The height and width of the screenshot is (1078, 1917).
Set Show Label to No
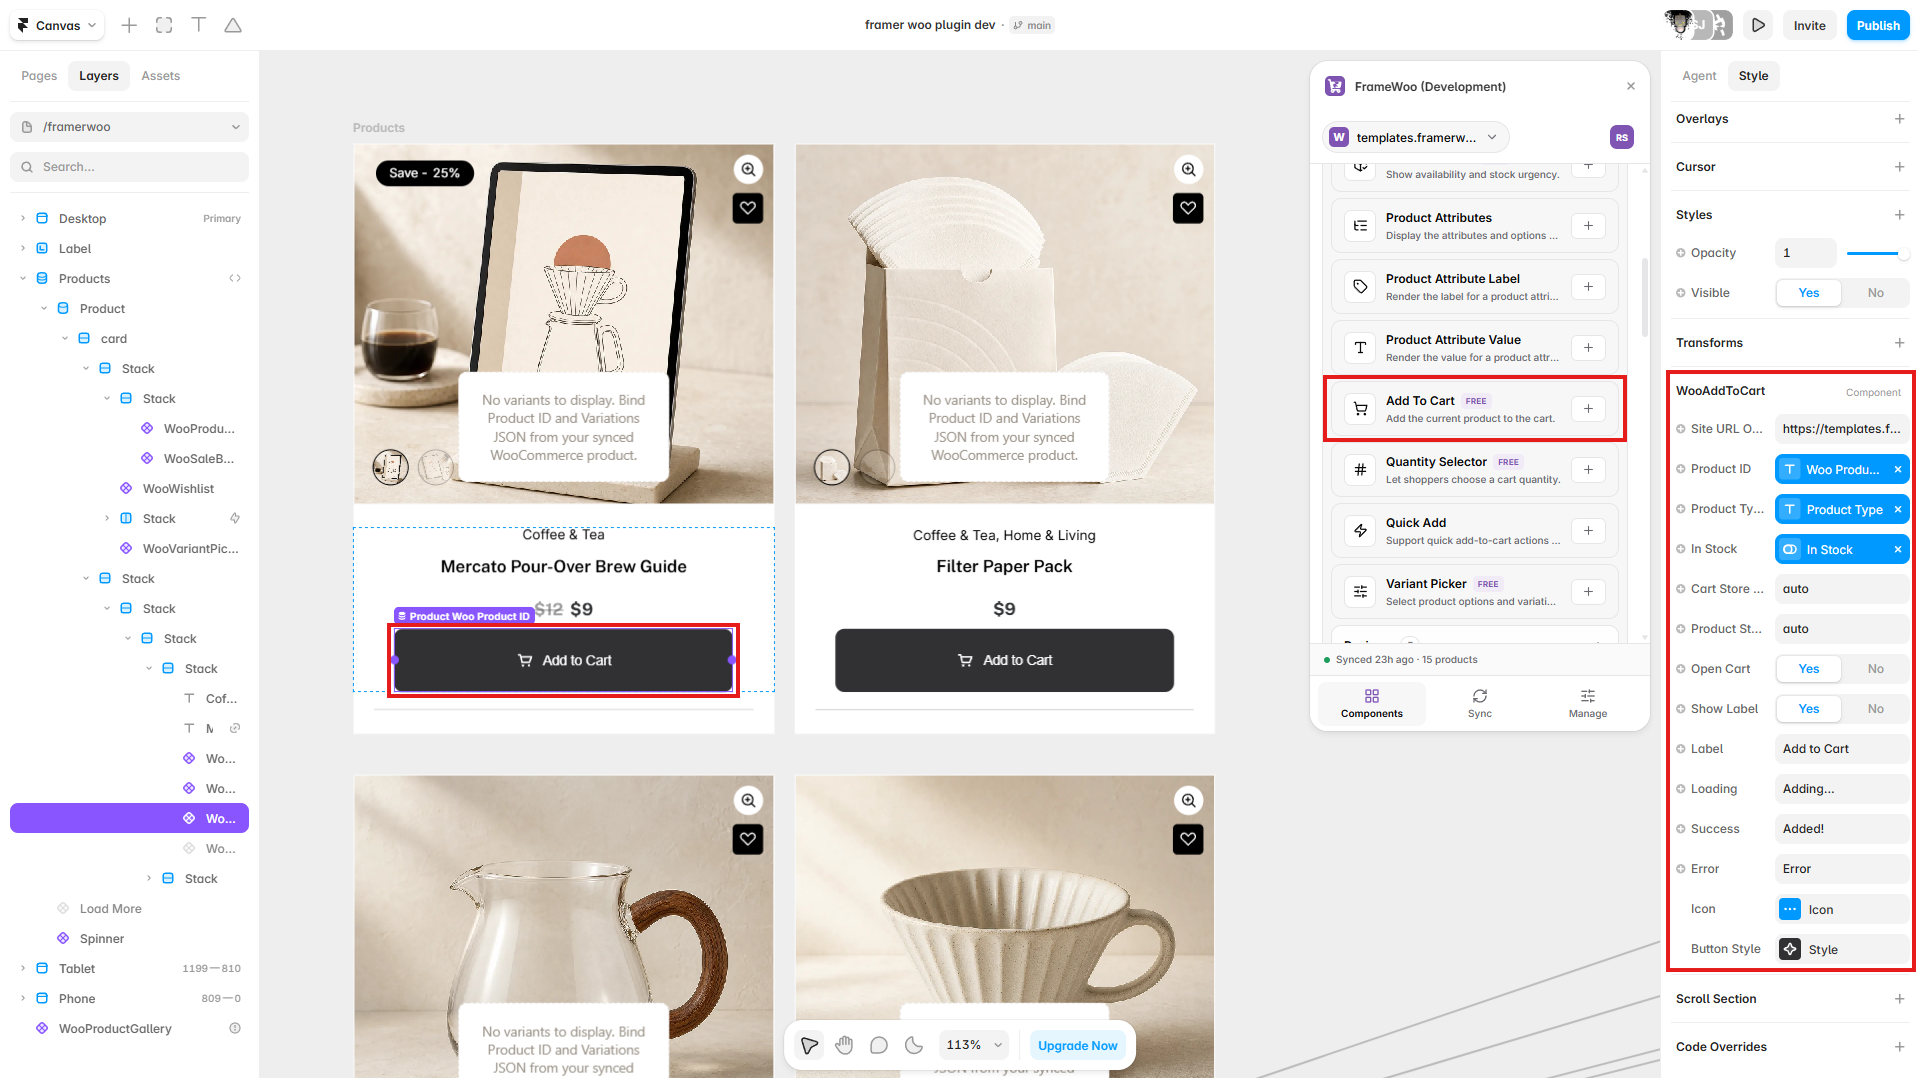pyautogui.click(x=1875, y=709)
